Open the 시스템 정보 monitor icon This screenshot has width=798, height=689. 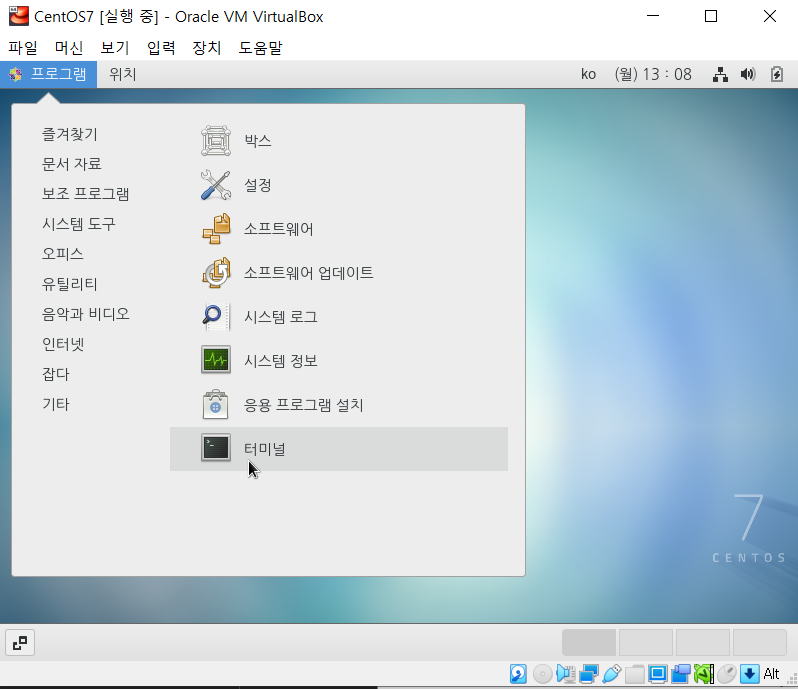coord(216,360)
